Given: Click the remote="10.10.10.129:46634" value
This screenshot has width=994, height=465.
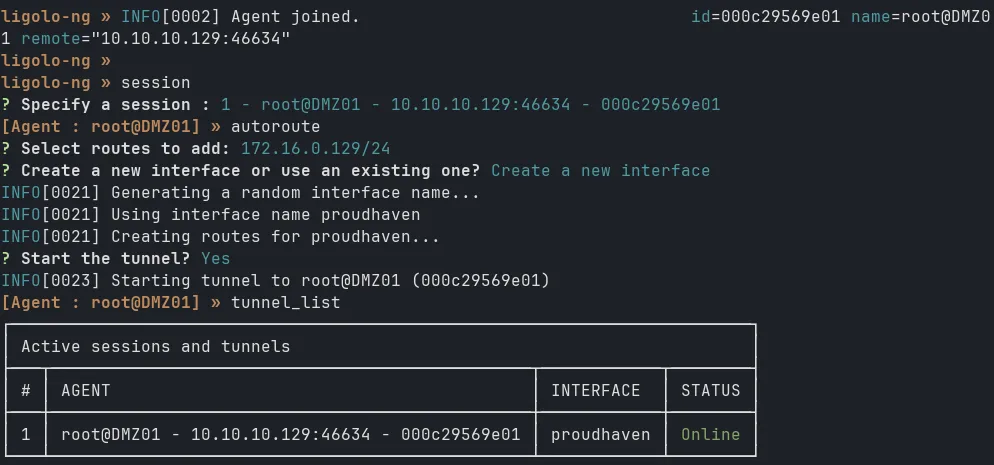Looking at the screenshot, I should click(155, 39).
